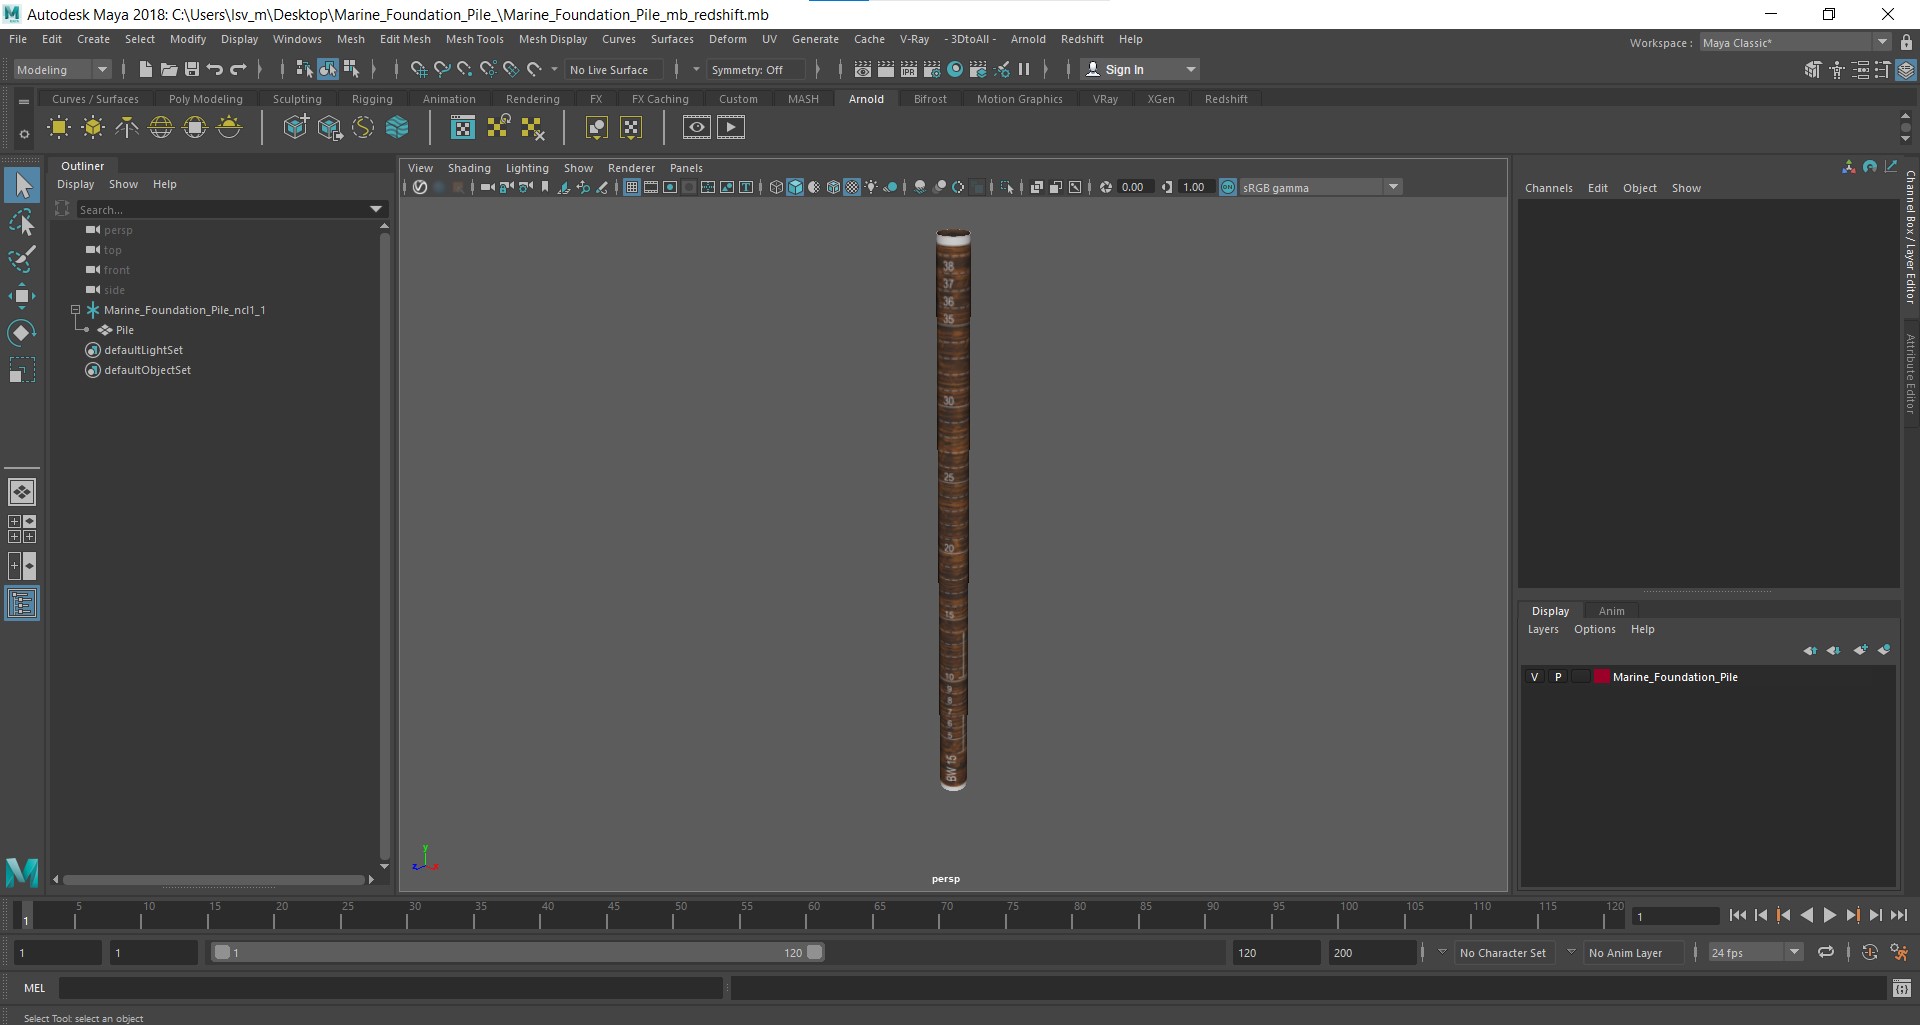The width and height of the screenshot is (1920, 1025).
Task: Switch to the Poly Modeling shelf tab
Action: [x=205, y=99]
